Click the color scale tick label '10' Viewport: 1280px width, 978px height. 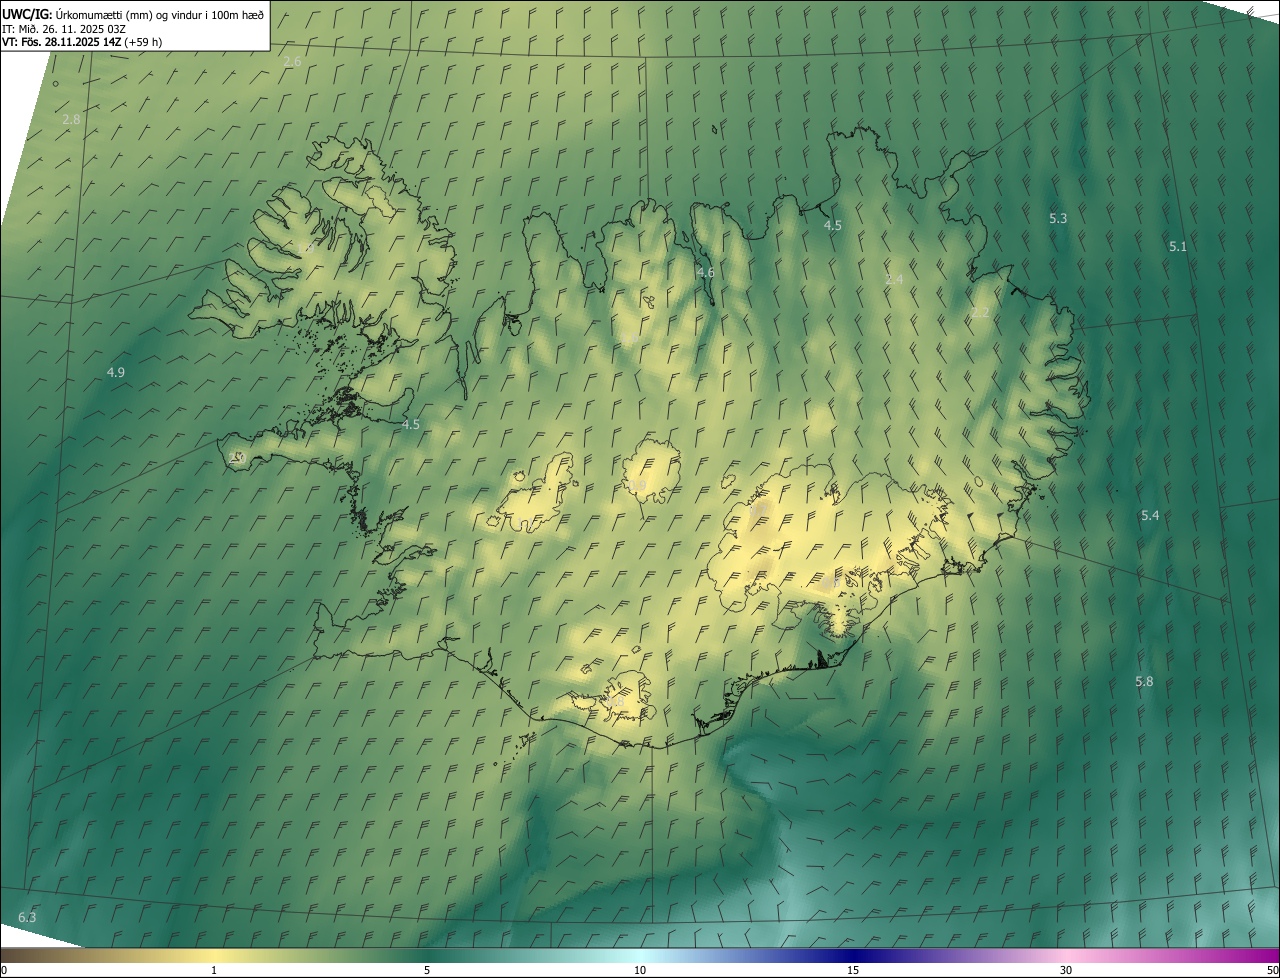(640, 970)
